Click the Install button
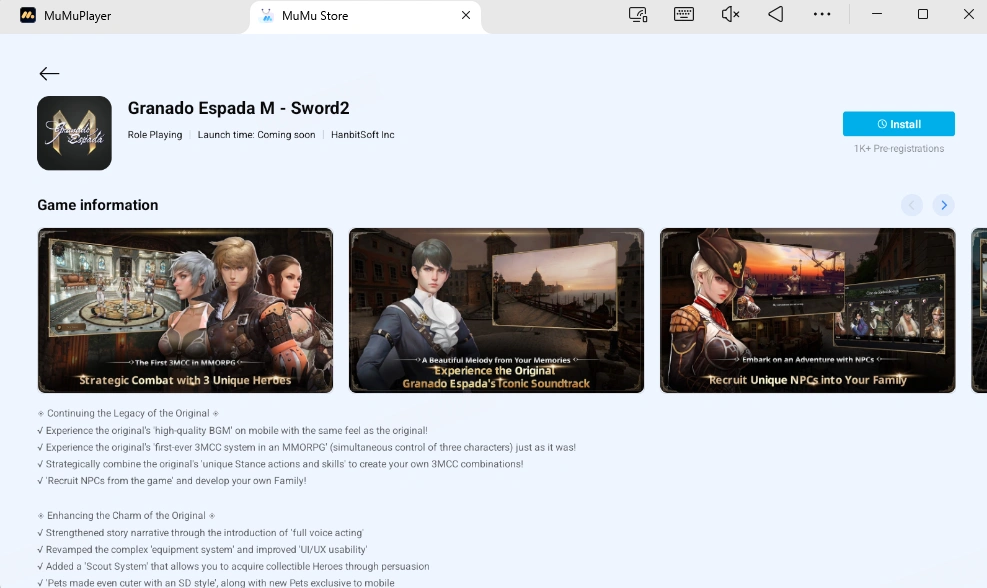 [898, 124]
